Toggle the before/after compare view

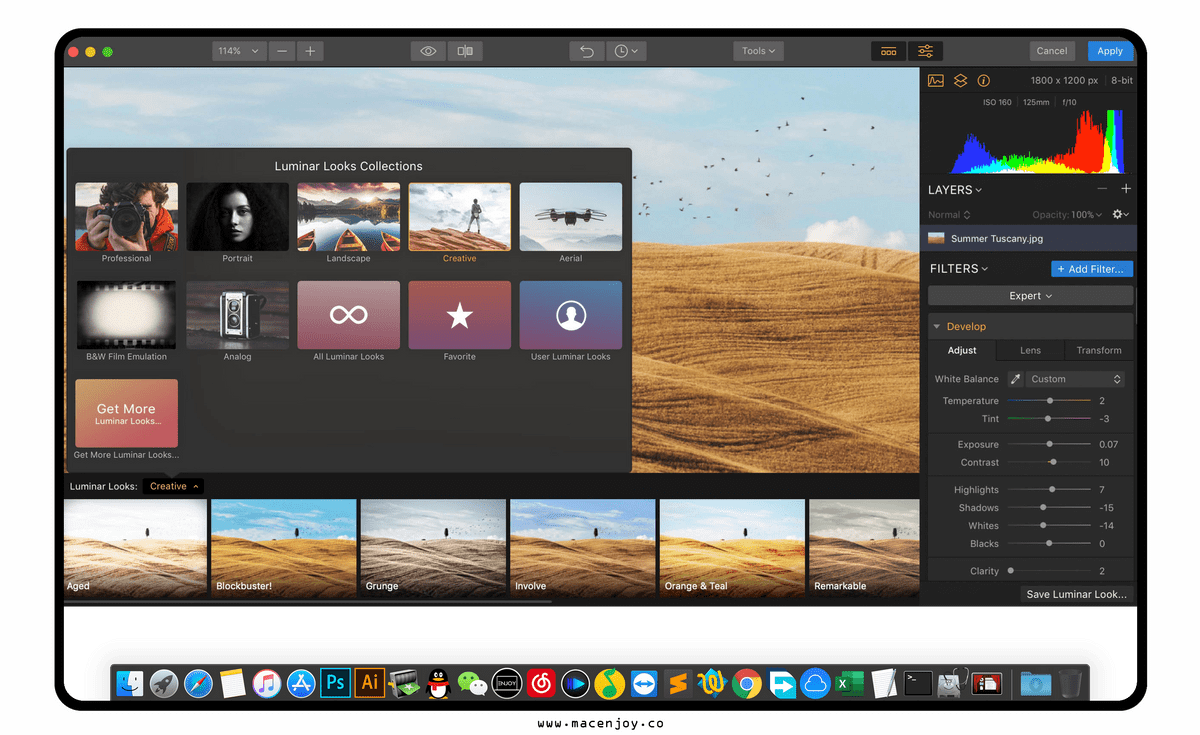pyautogui.click(x=465, y=51)
